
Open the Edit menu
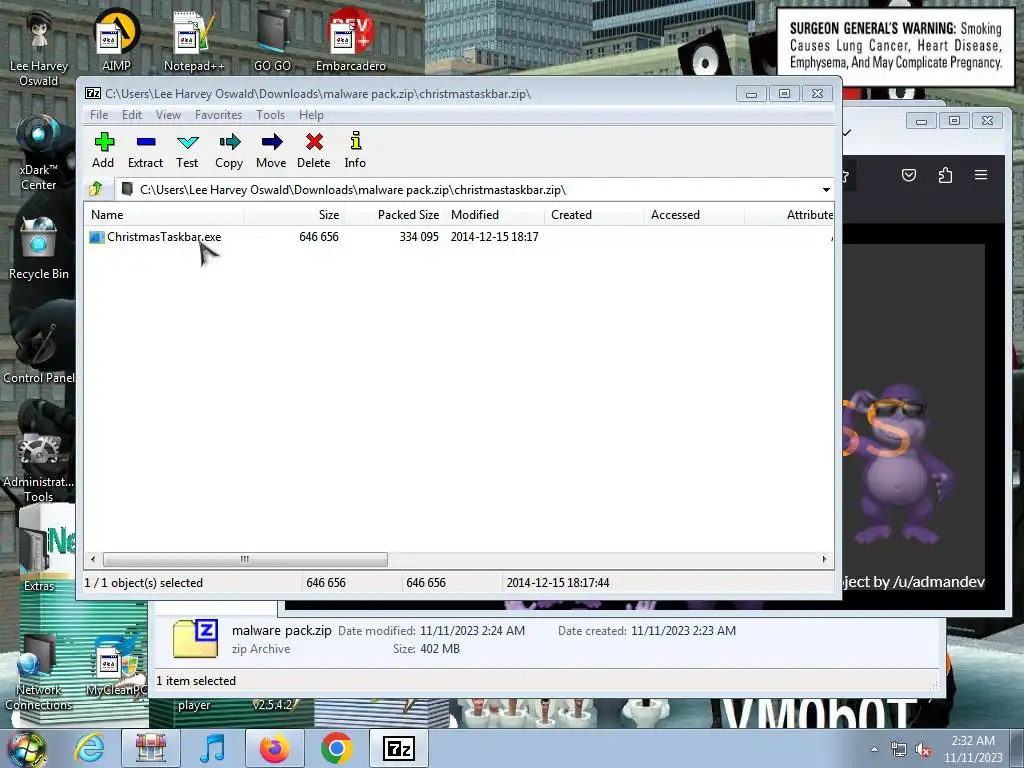tap(132, 115)
